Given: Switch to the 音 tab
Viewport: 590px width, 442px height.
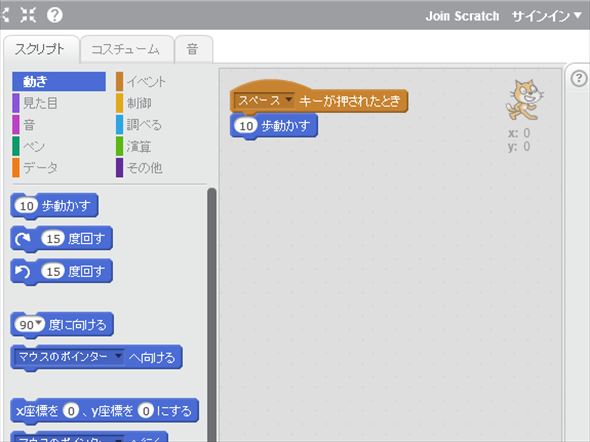Looking at the screenshot, I should (193, 49).
